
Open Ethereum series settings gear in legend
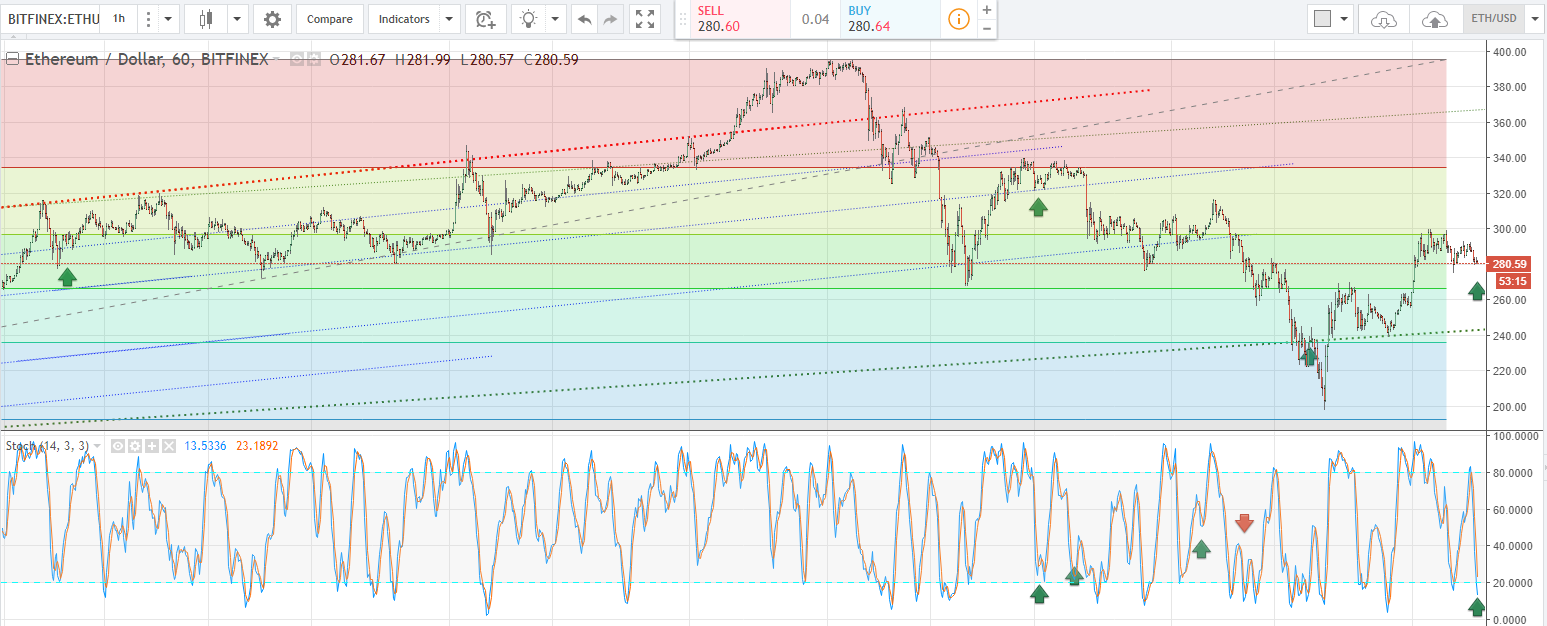pos(313,60)
